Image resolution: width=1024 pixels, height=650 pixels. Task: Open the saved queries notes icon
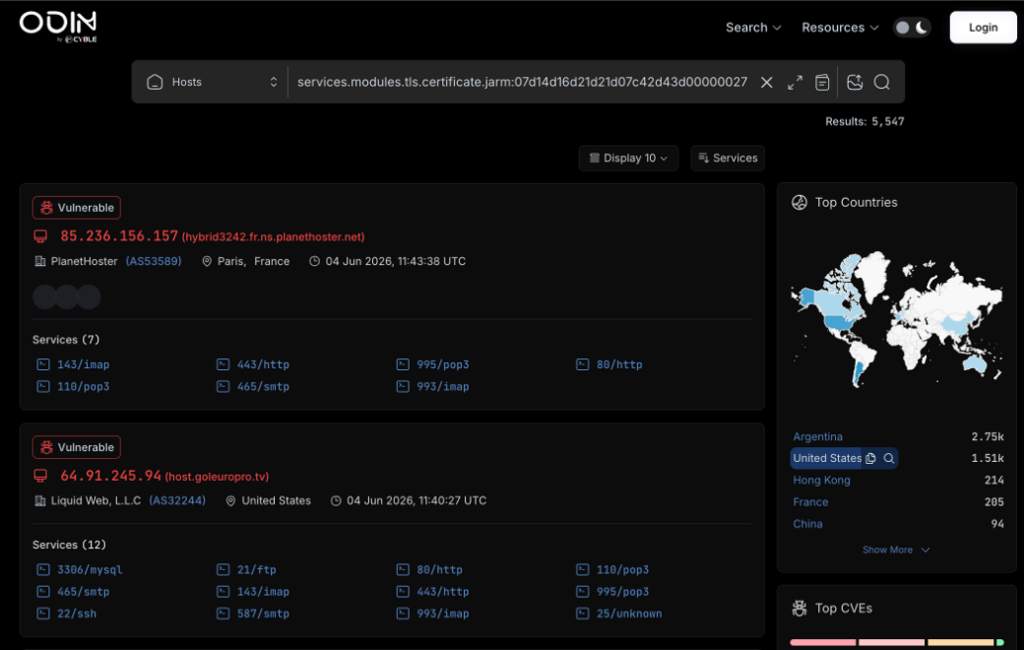pyautogui.click(x=822, y=82)
